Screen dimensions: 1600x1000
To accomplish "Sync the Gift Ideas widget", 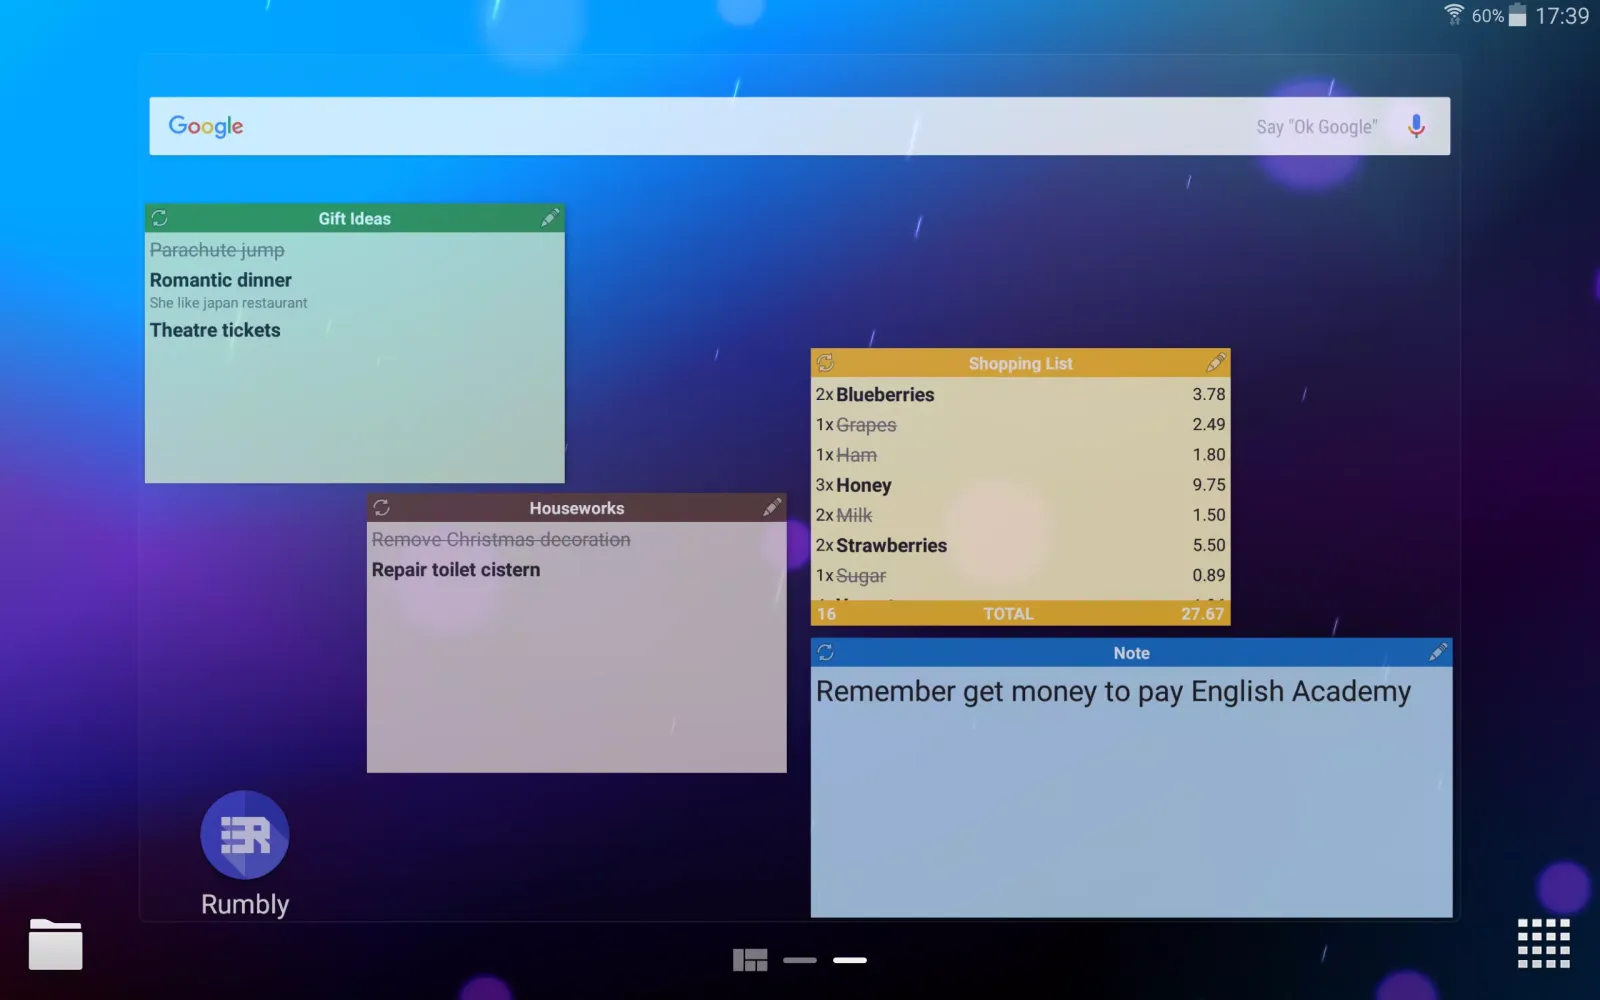I will tap(160, 218).
